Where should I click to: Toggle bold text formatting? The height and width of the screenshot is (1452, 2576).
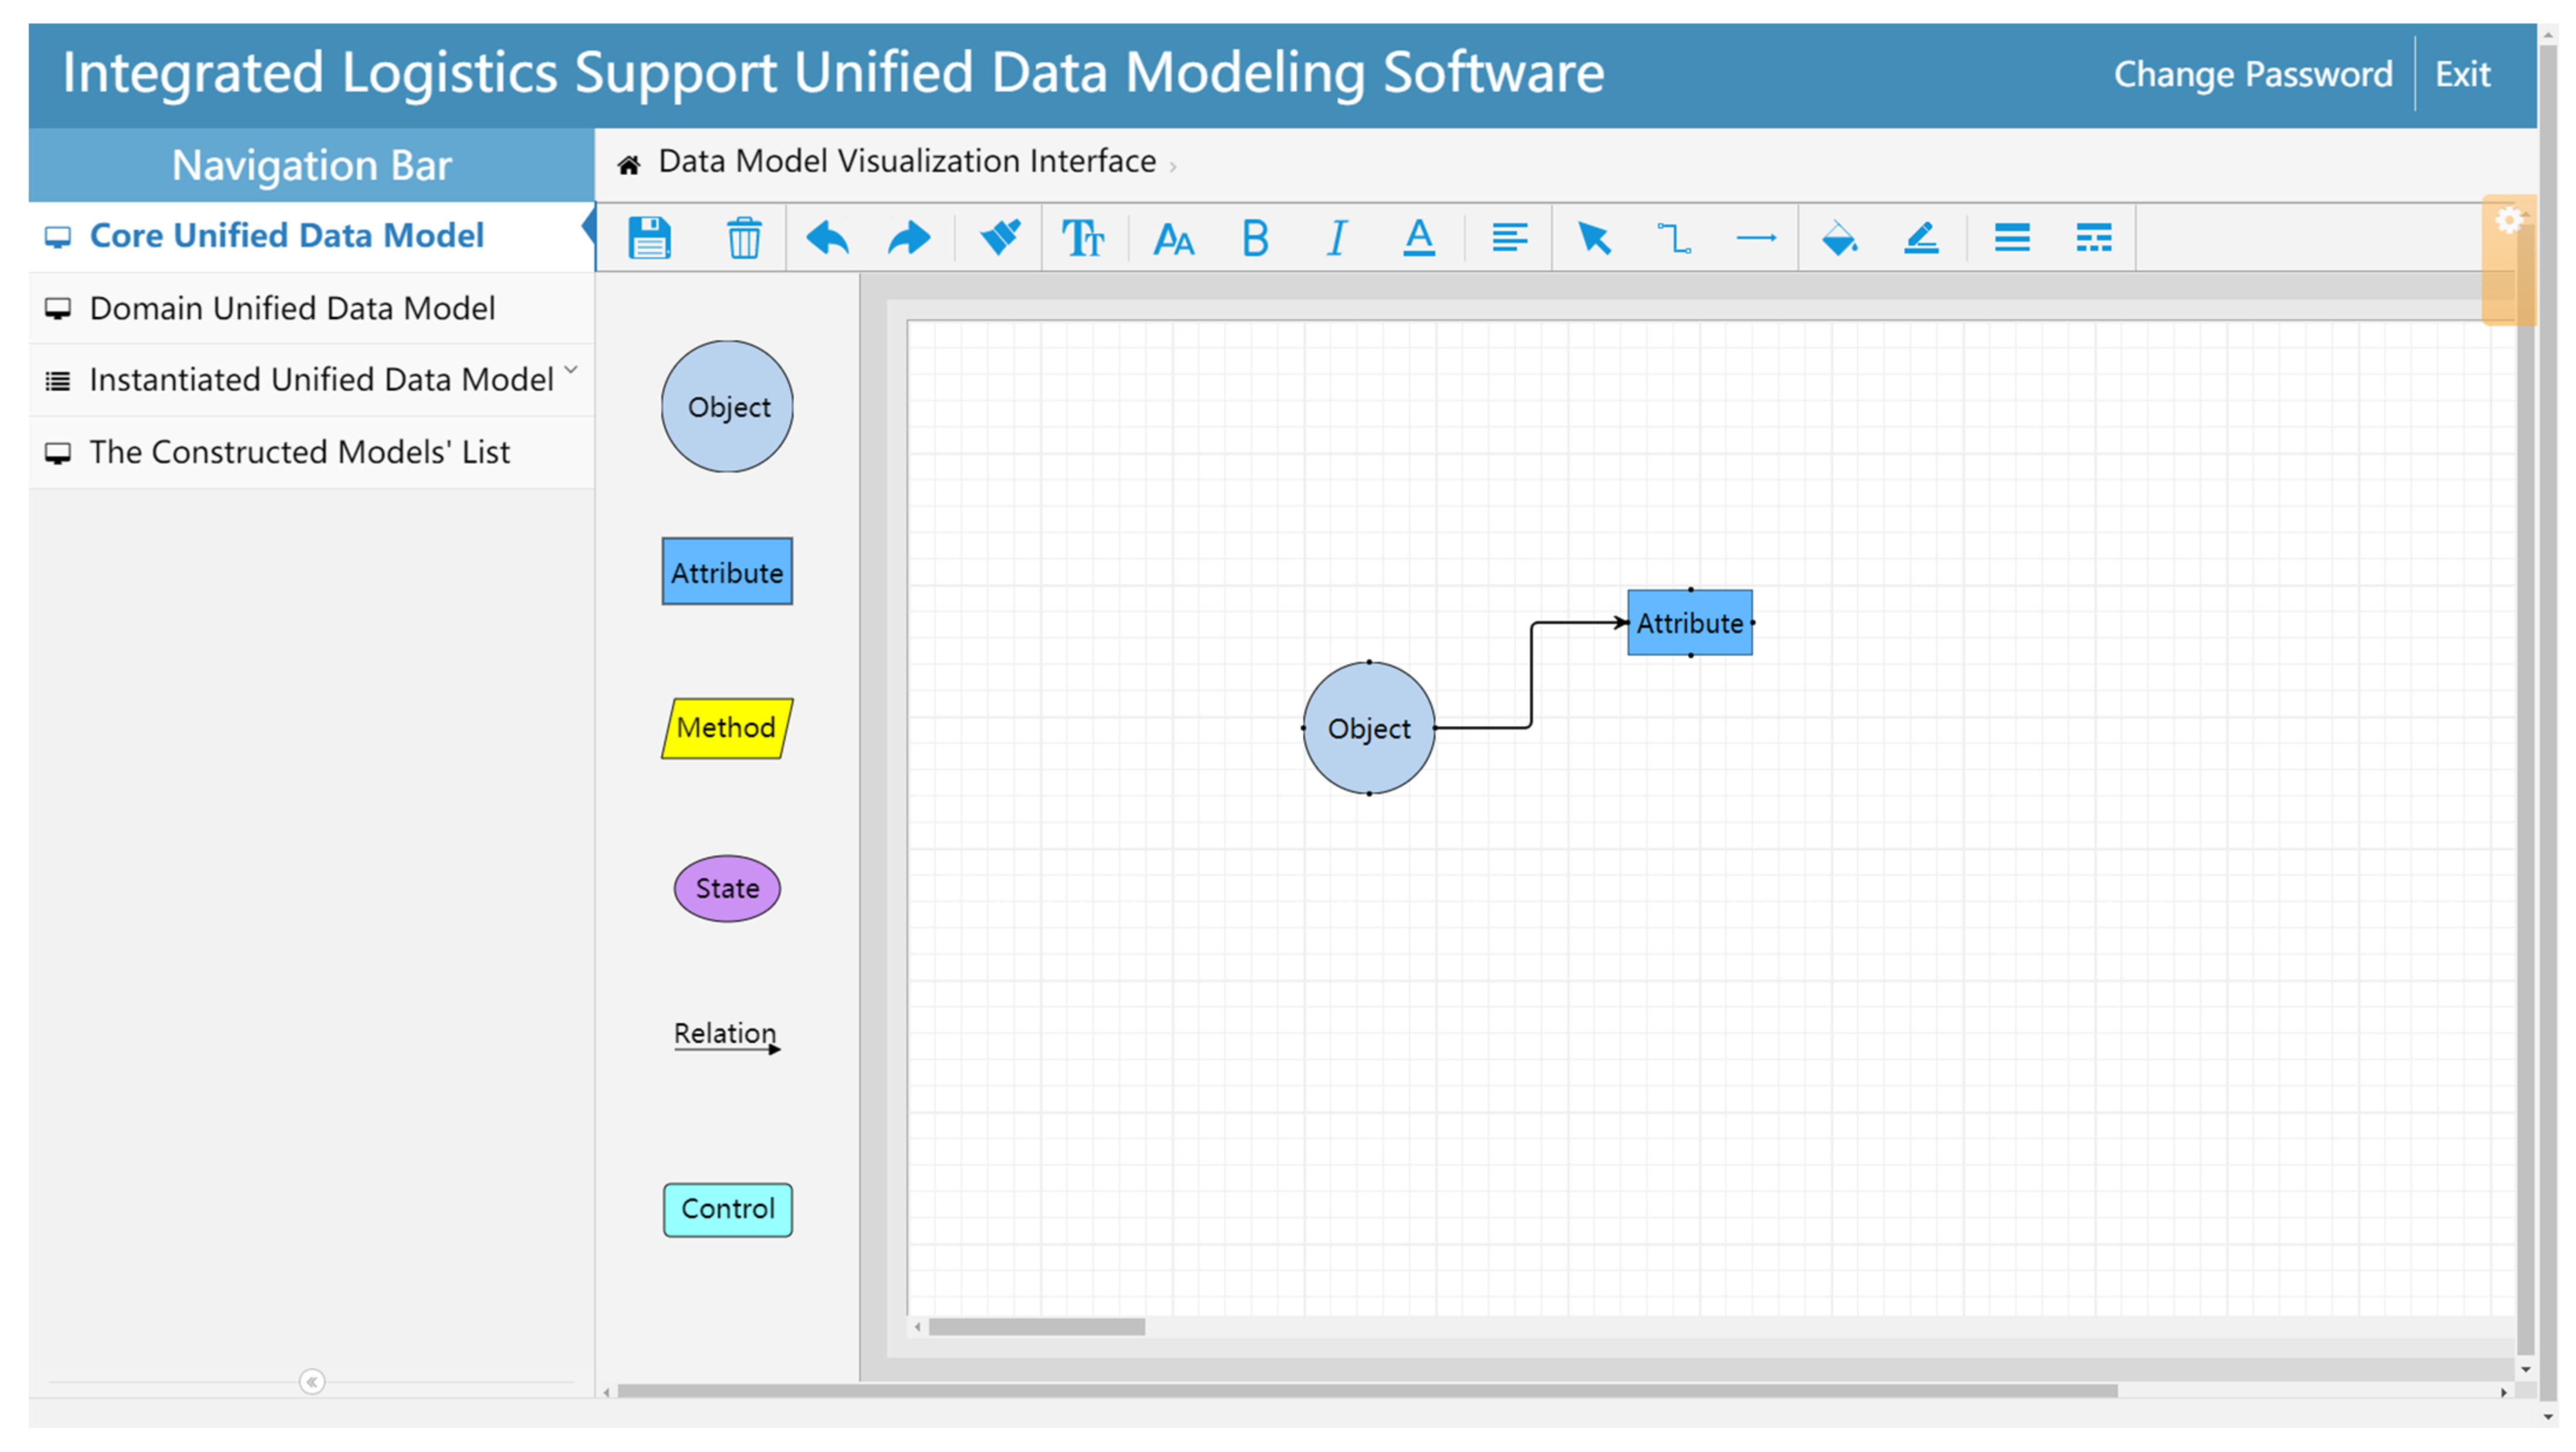(1255, 238)
